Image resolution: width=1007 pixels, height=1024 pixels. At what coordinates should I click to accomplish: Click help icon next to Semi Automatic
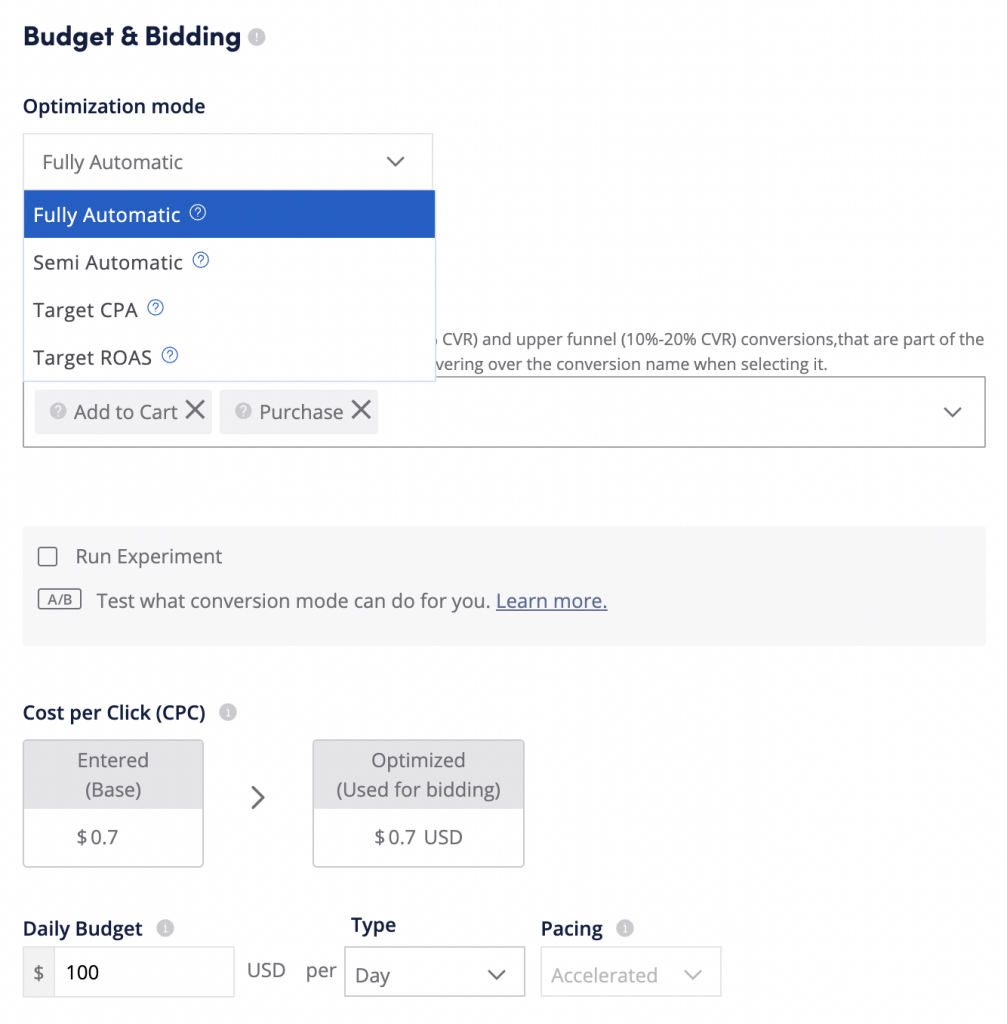coord(201,261)
